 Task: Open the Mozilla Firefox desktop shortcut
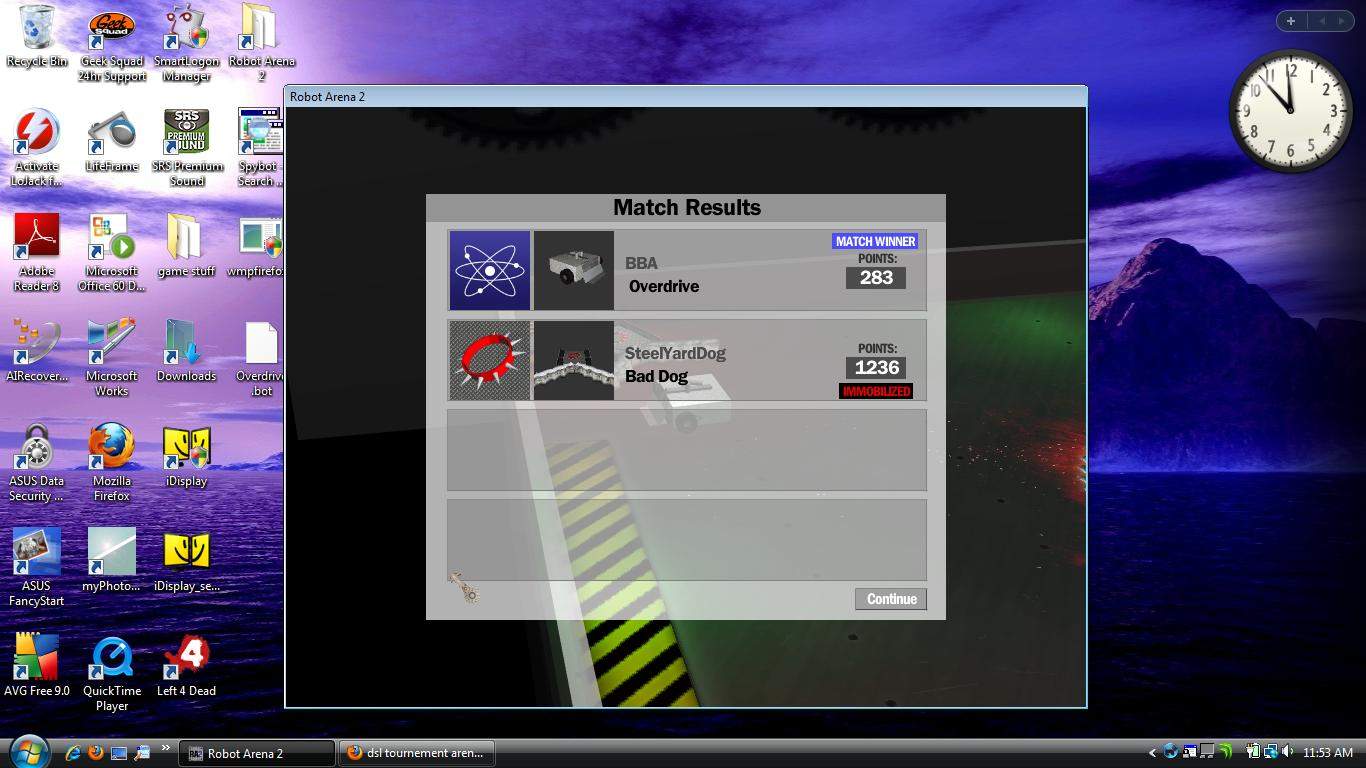click(x=111, y=448)
